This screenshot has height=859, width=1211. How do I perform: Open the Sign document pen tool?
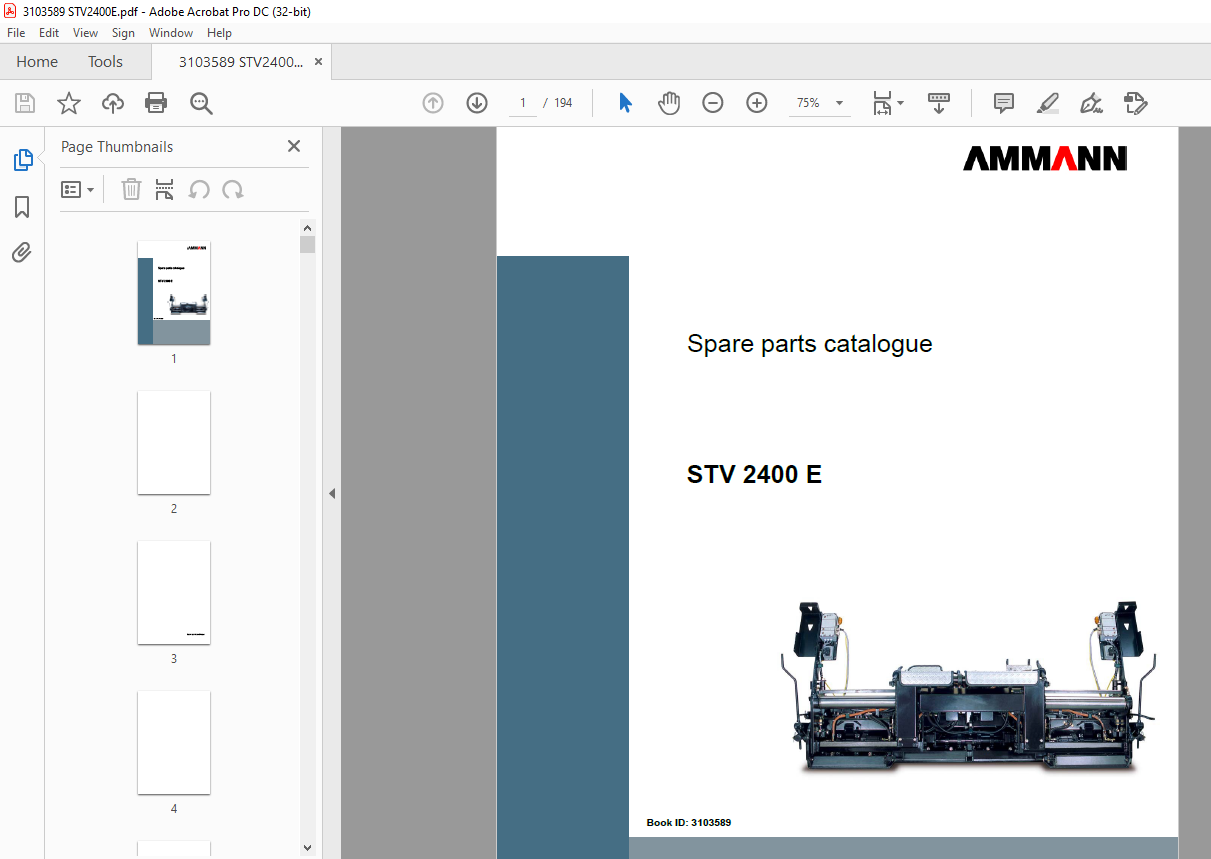(x=1091, y=103)
